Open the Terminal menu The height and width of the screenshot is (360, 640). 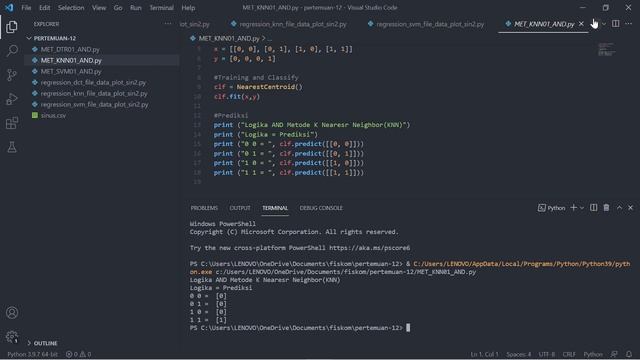161,7
